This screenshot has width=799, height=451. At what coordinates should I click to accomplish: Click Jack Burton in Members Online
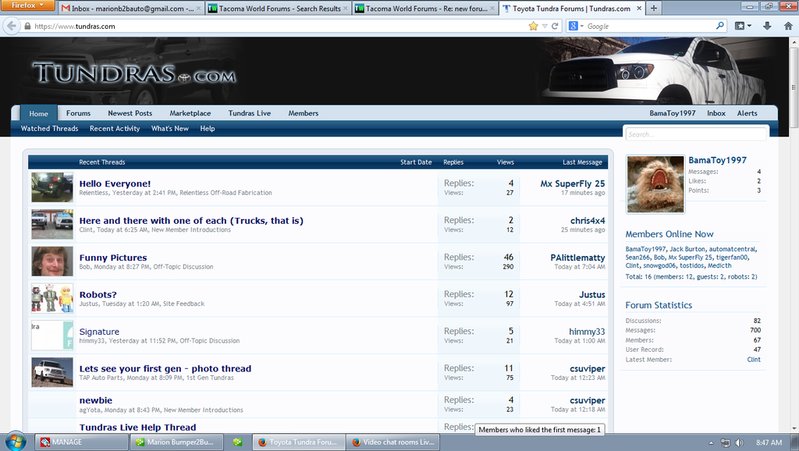687,249
